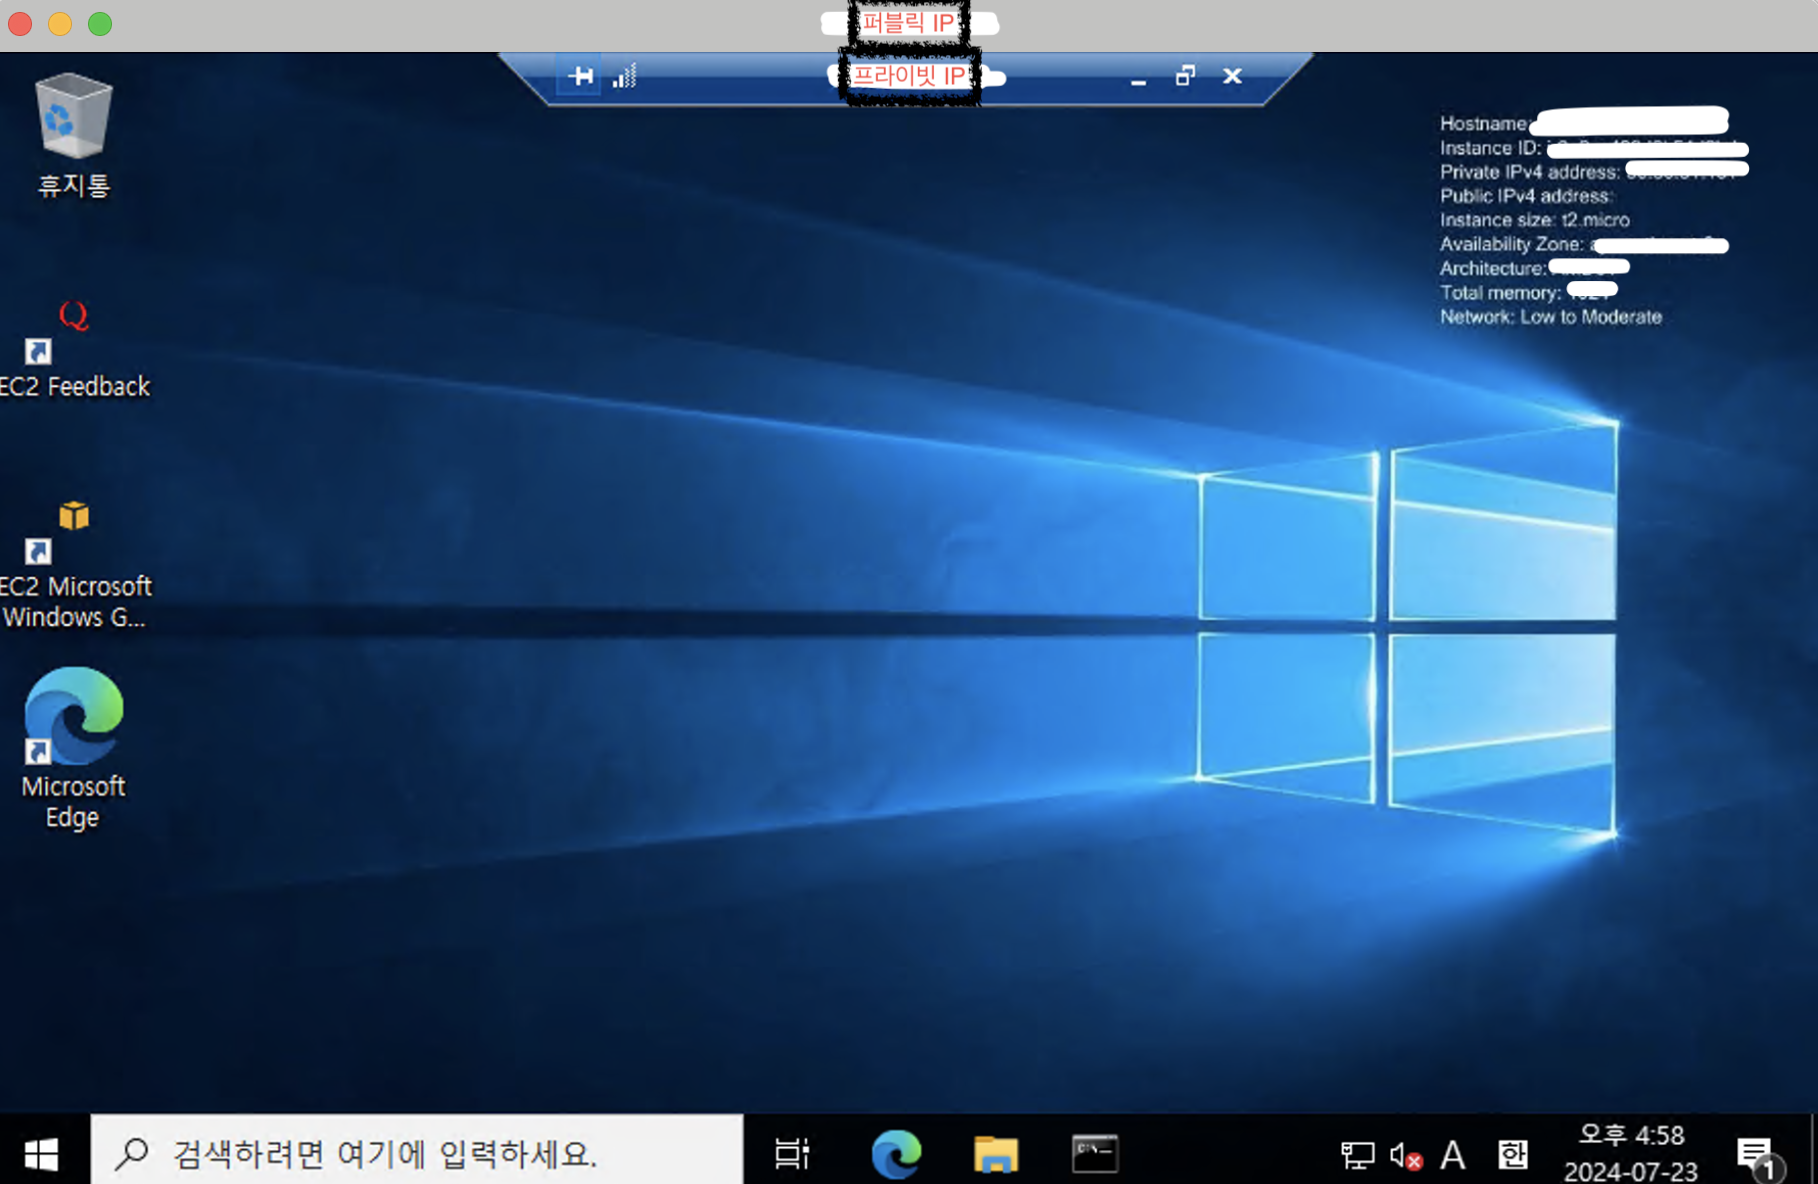Close the macOS window with red button
The width and height of the screenshot is (1818, 1184).
click(x=20, y=24)
